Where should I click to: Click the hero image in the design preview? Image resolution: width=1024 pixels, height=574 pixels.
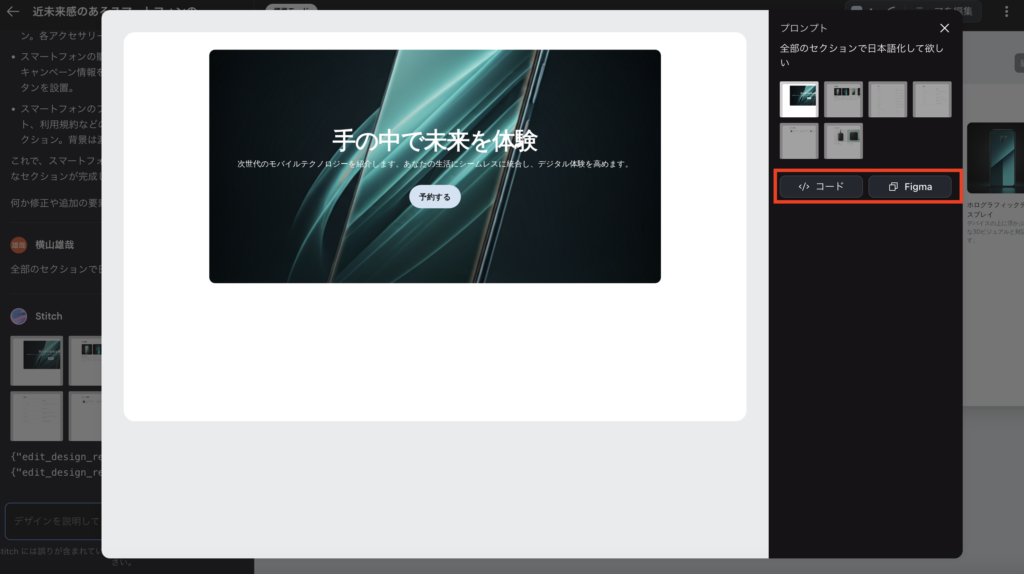(435, 167)
